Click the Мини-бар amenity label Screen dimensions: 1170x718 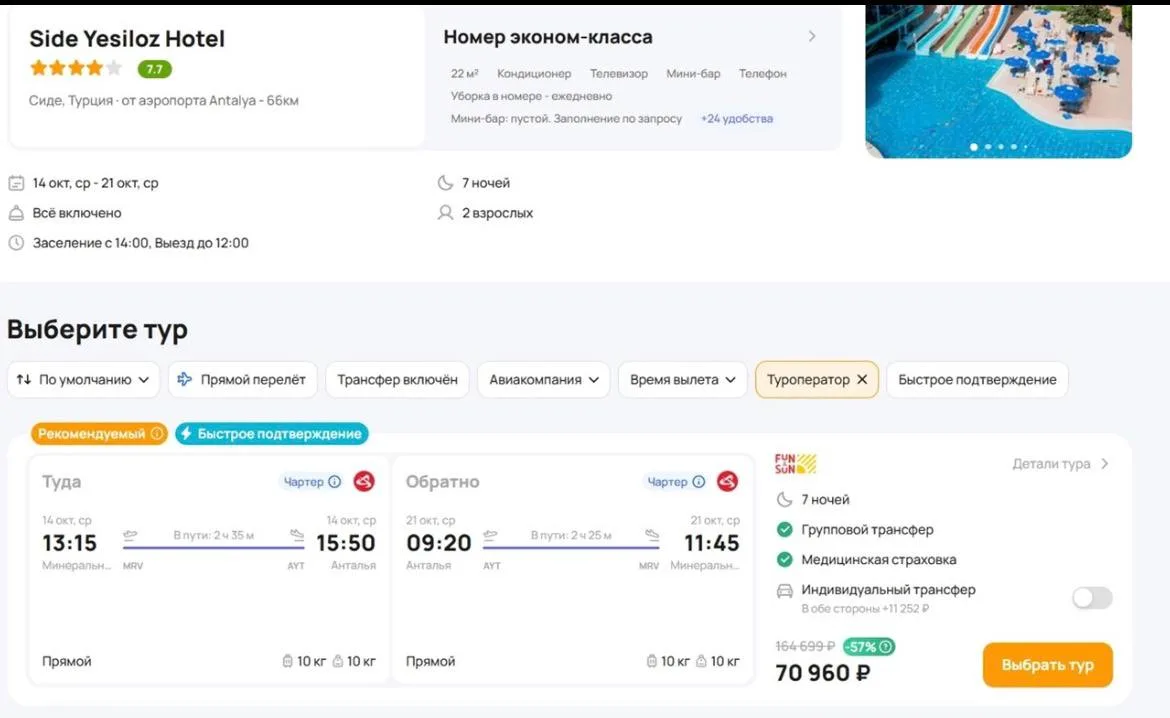pos(693,73)
